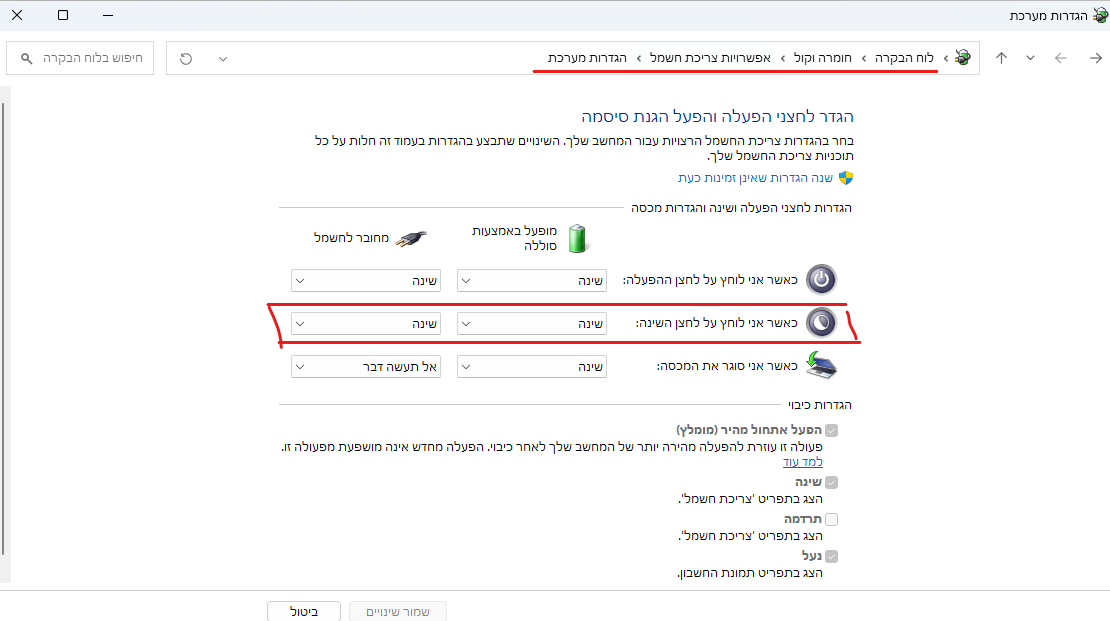
Task: Click the 'למד עוד' link
Action: 803,462
